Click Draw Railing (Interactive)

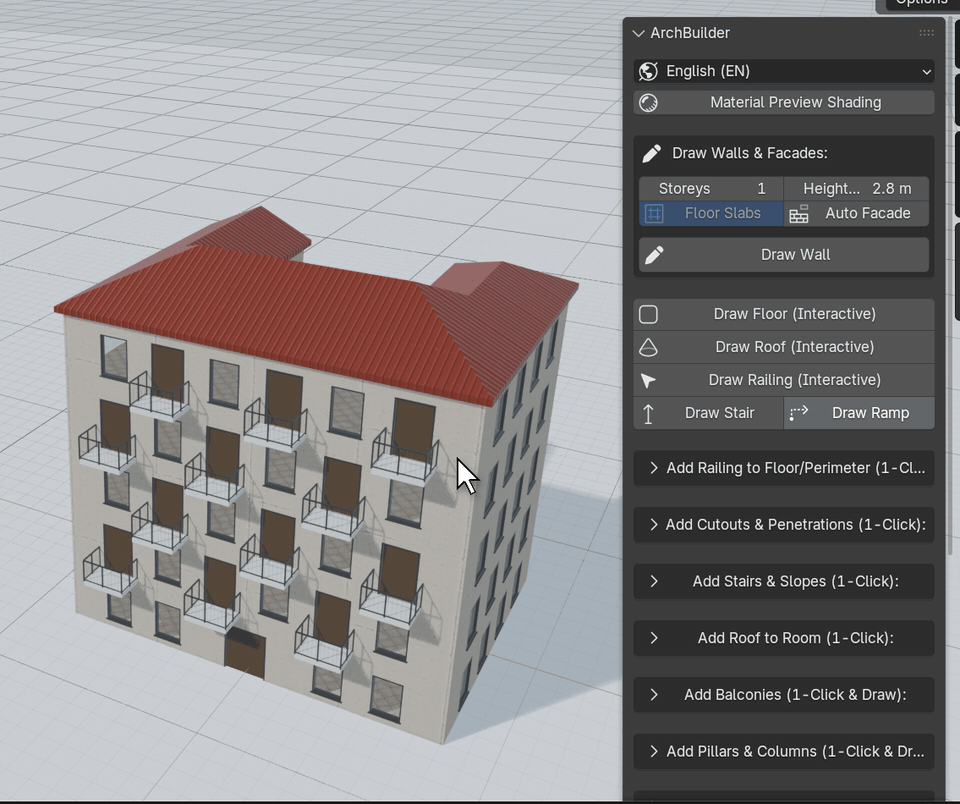point(784,380)
